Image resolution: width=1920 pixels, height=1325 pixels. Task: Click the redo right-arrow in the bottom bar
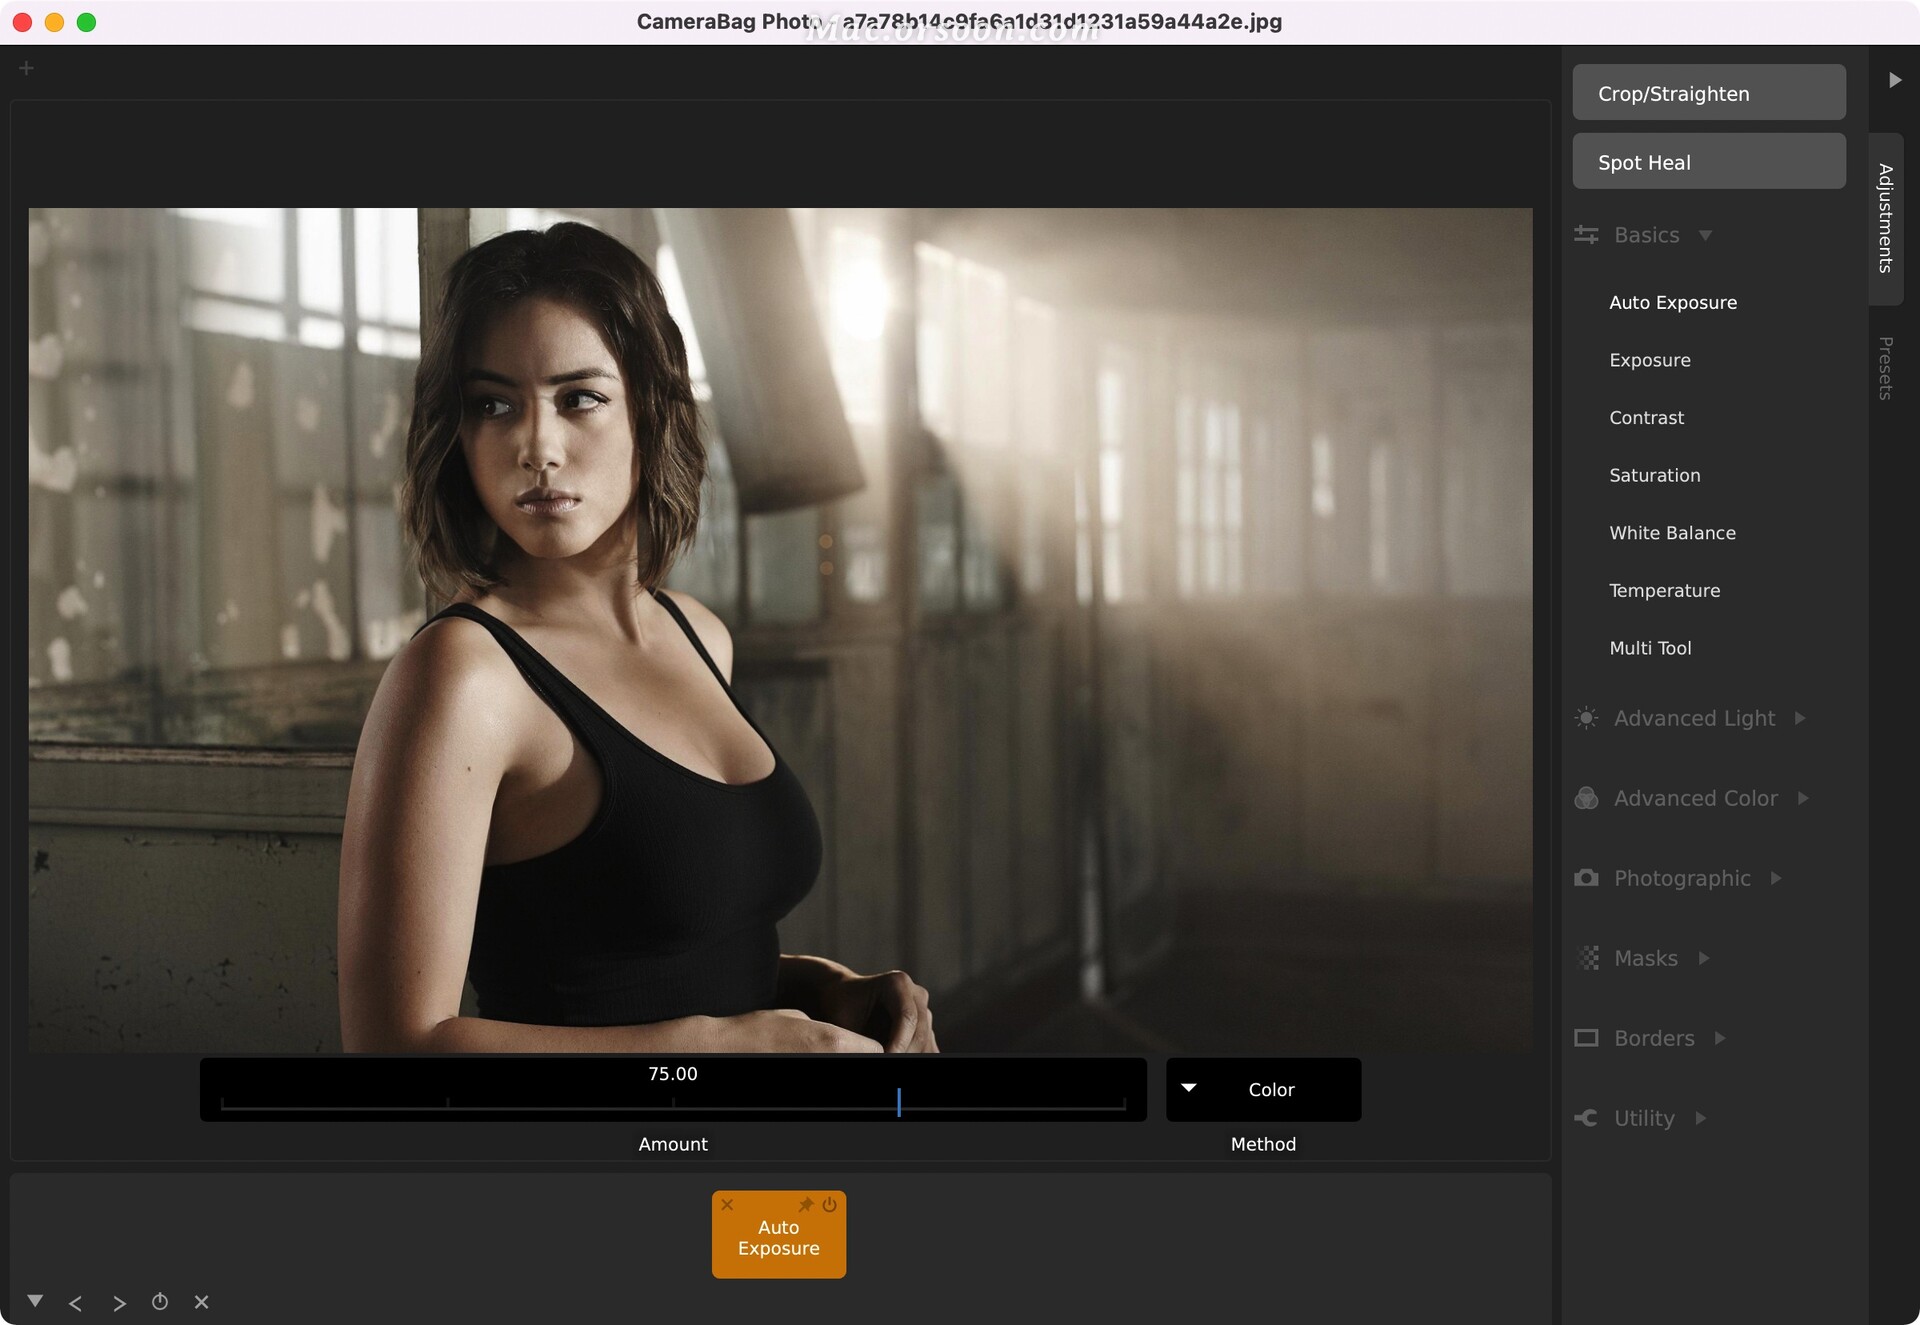click(x=119, y=1303)
